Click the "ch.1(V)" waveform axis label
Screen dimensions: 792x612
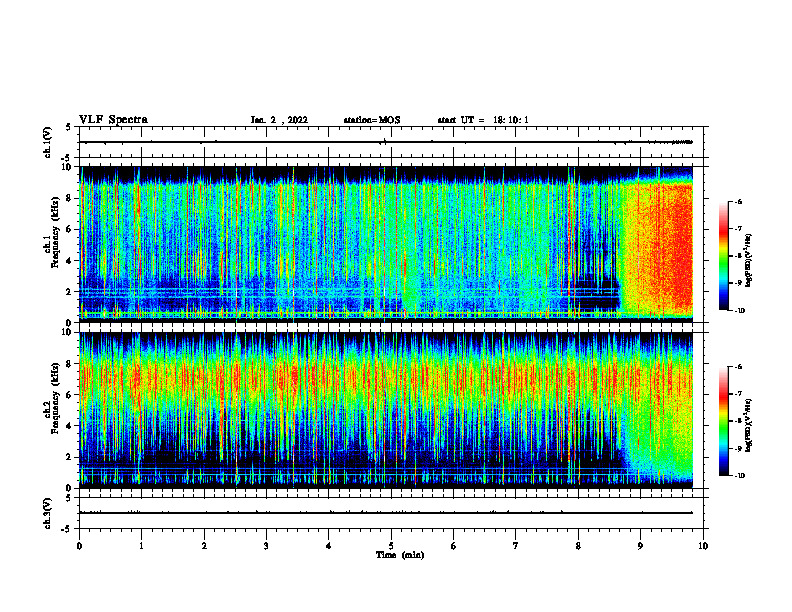click(47, 142)
